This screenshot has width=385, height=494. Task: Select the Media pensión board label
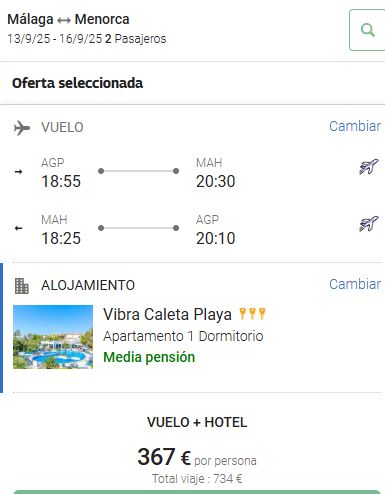pos(149,357)
